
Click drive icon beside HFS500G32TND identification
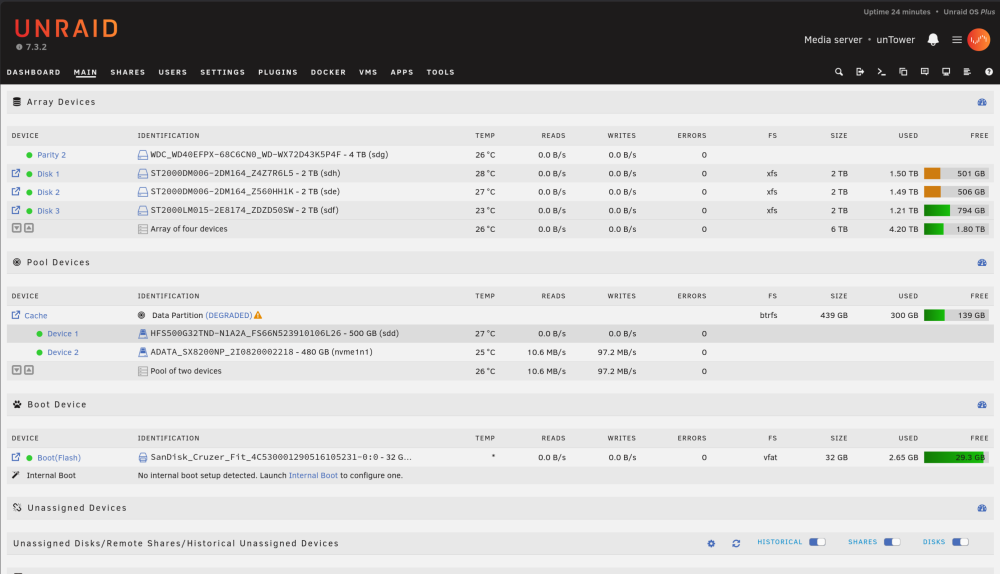143,334
